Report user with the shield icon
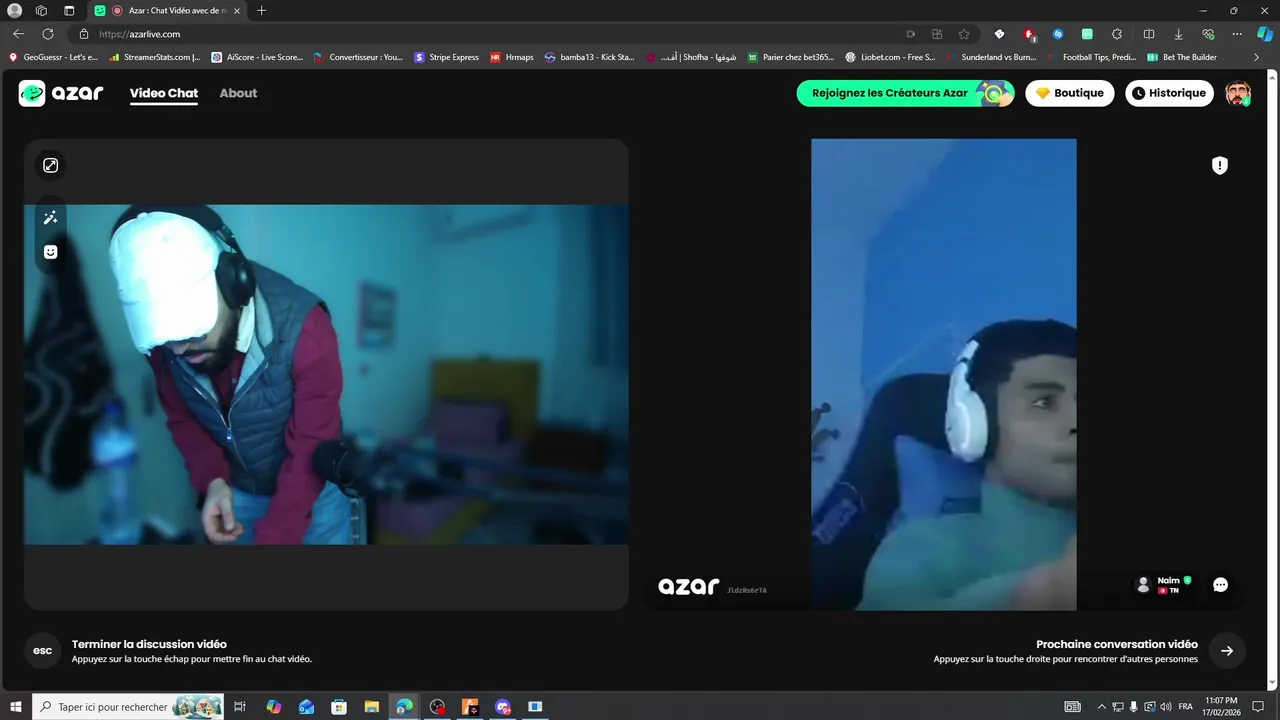The height and width of the screenshot is (720, 1280). pos(1219,166)
